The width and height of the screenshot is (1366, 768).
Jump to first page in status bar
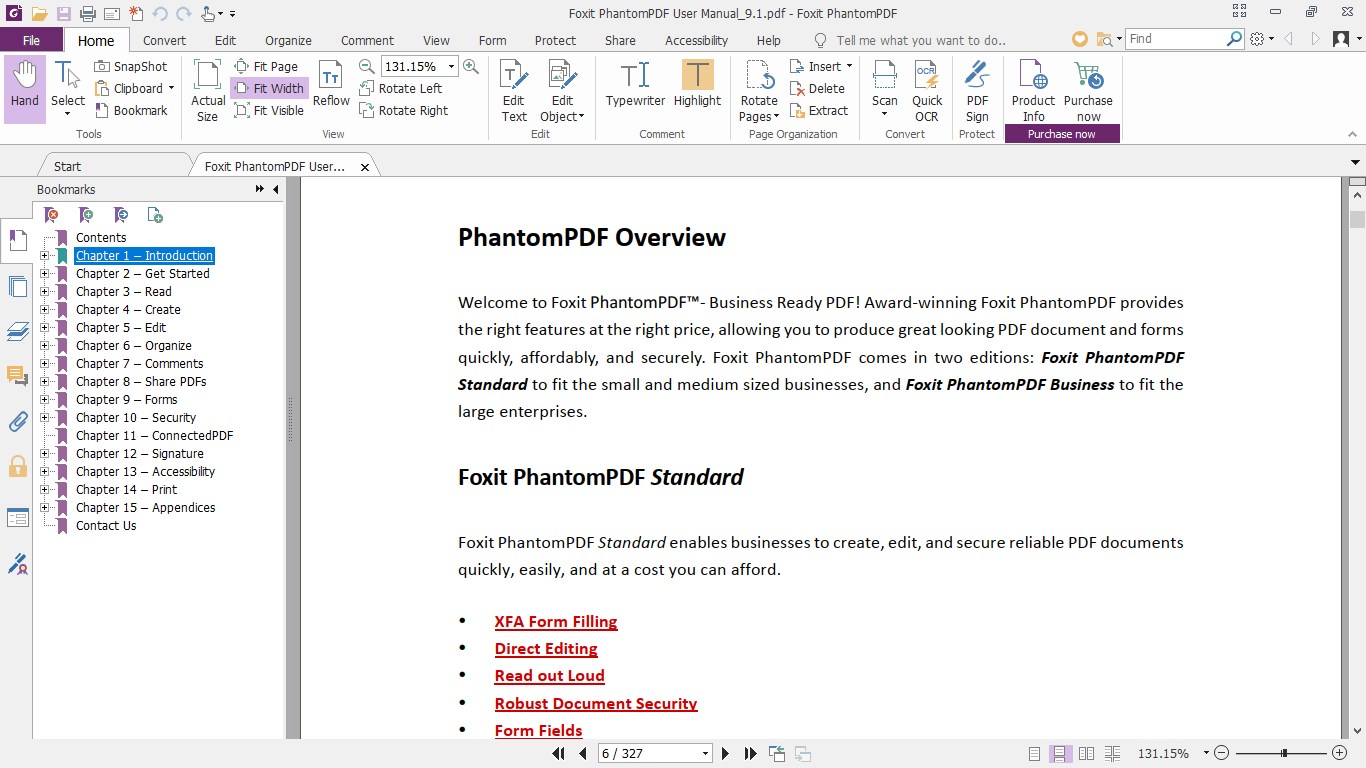559,754
